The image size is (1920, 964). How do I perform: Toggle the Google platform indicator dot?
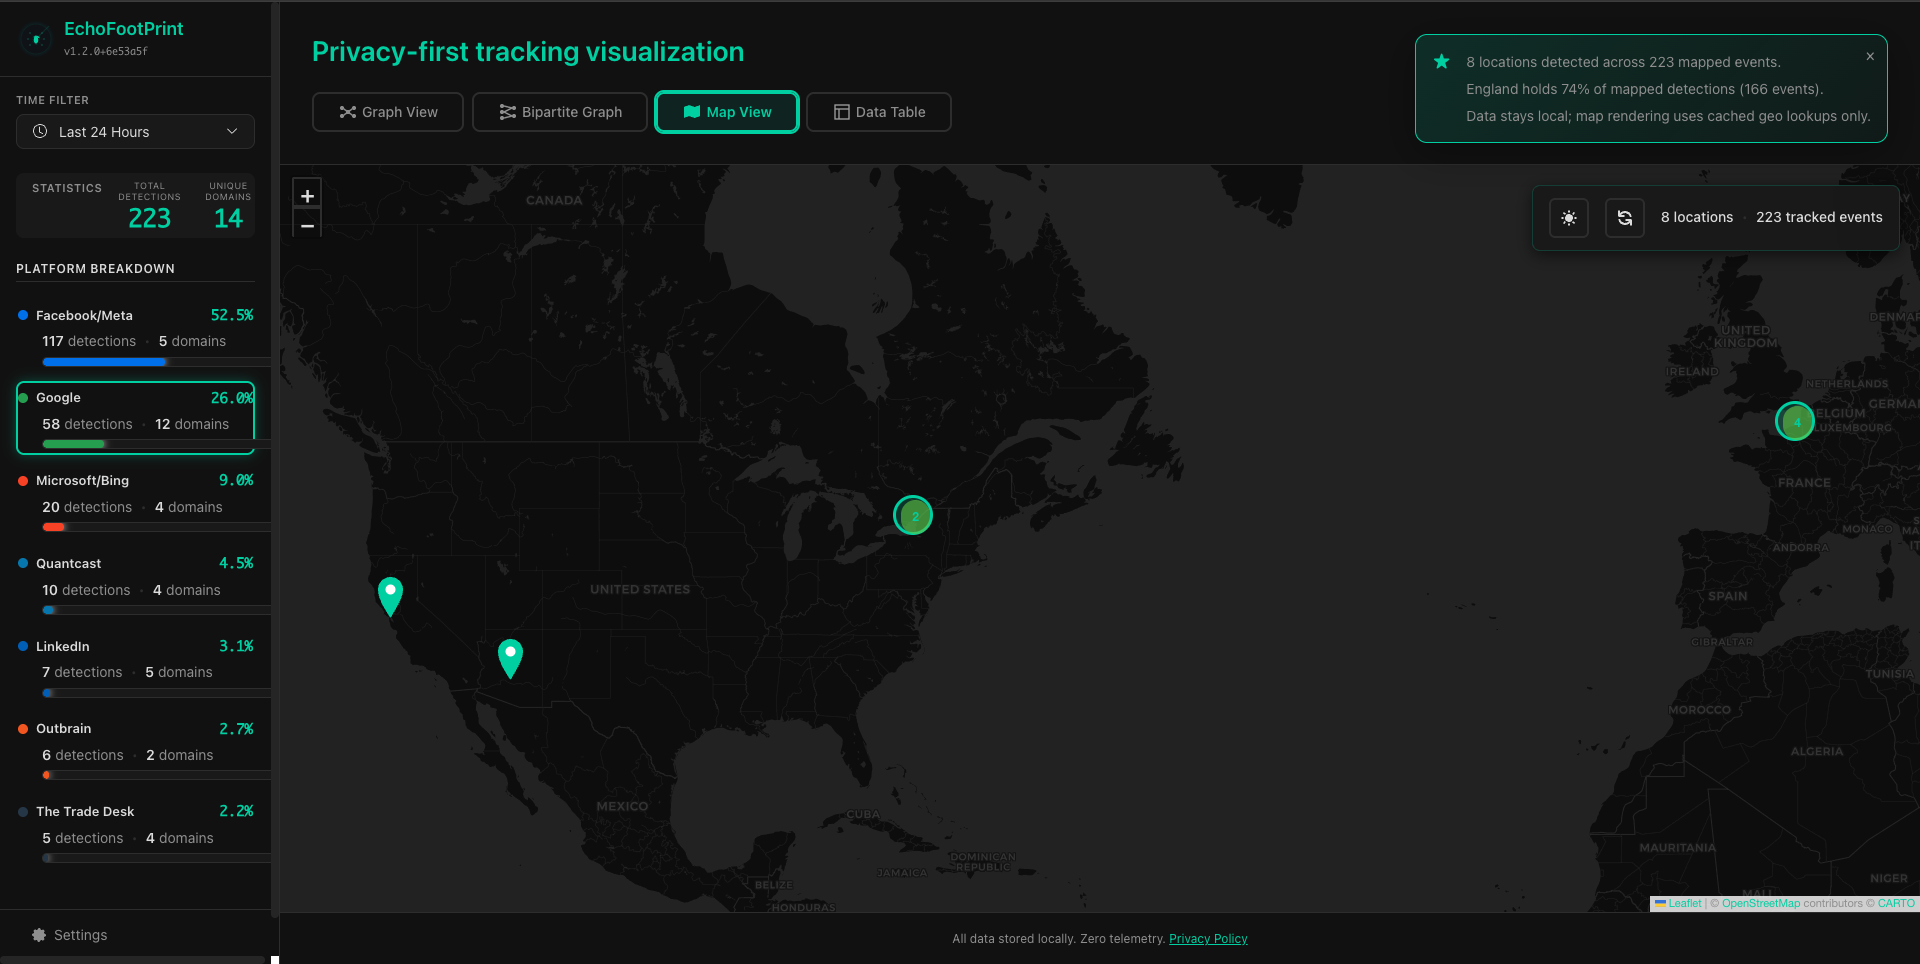pyautogui.click(x=24, y=398)
